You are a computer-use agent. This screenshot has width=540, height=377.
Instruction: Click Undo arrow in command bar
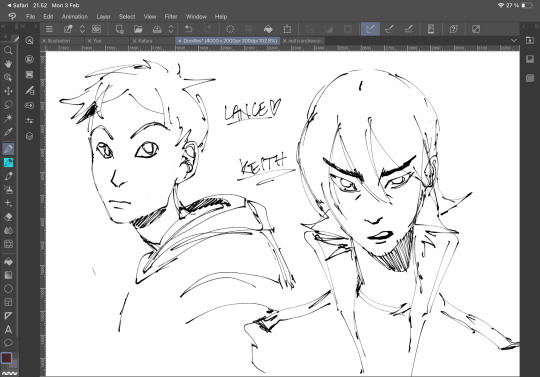tap(188, 29)
